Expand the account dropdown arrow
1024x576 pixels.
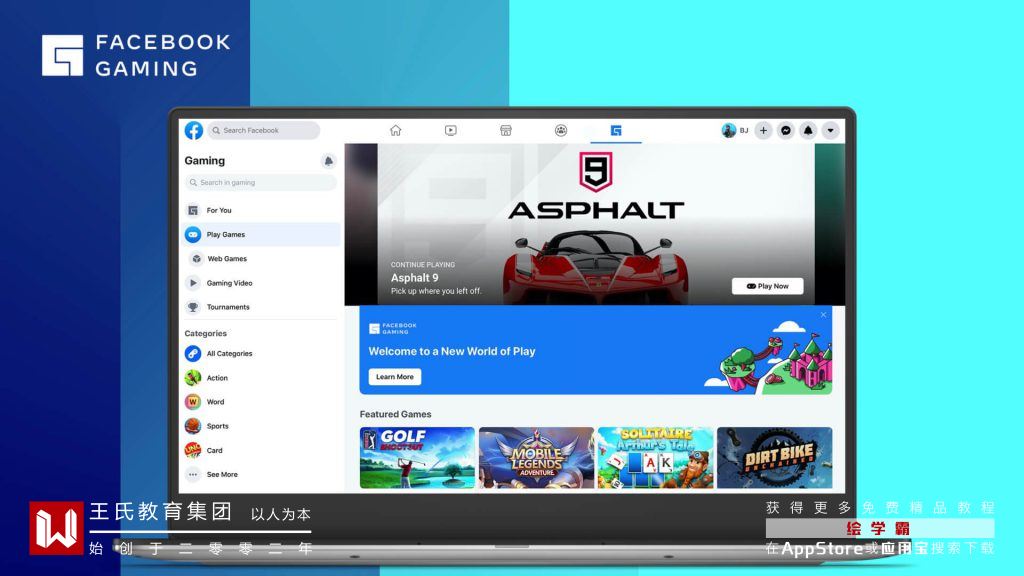tap(831, 131)
